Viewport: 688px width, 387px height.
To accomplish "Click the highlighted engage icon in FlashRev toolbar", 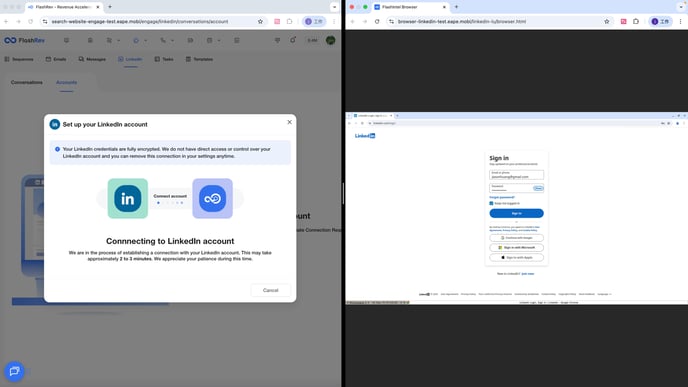I will coord(136,40).
